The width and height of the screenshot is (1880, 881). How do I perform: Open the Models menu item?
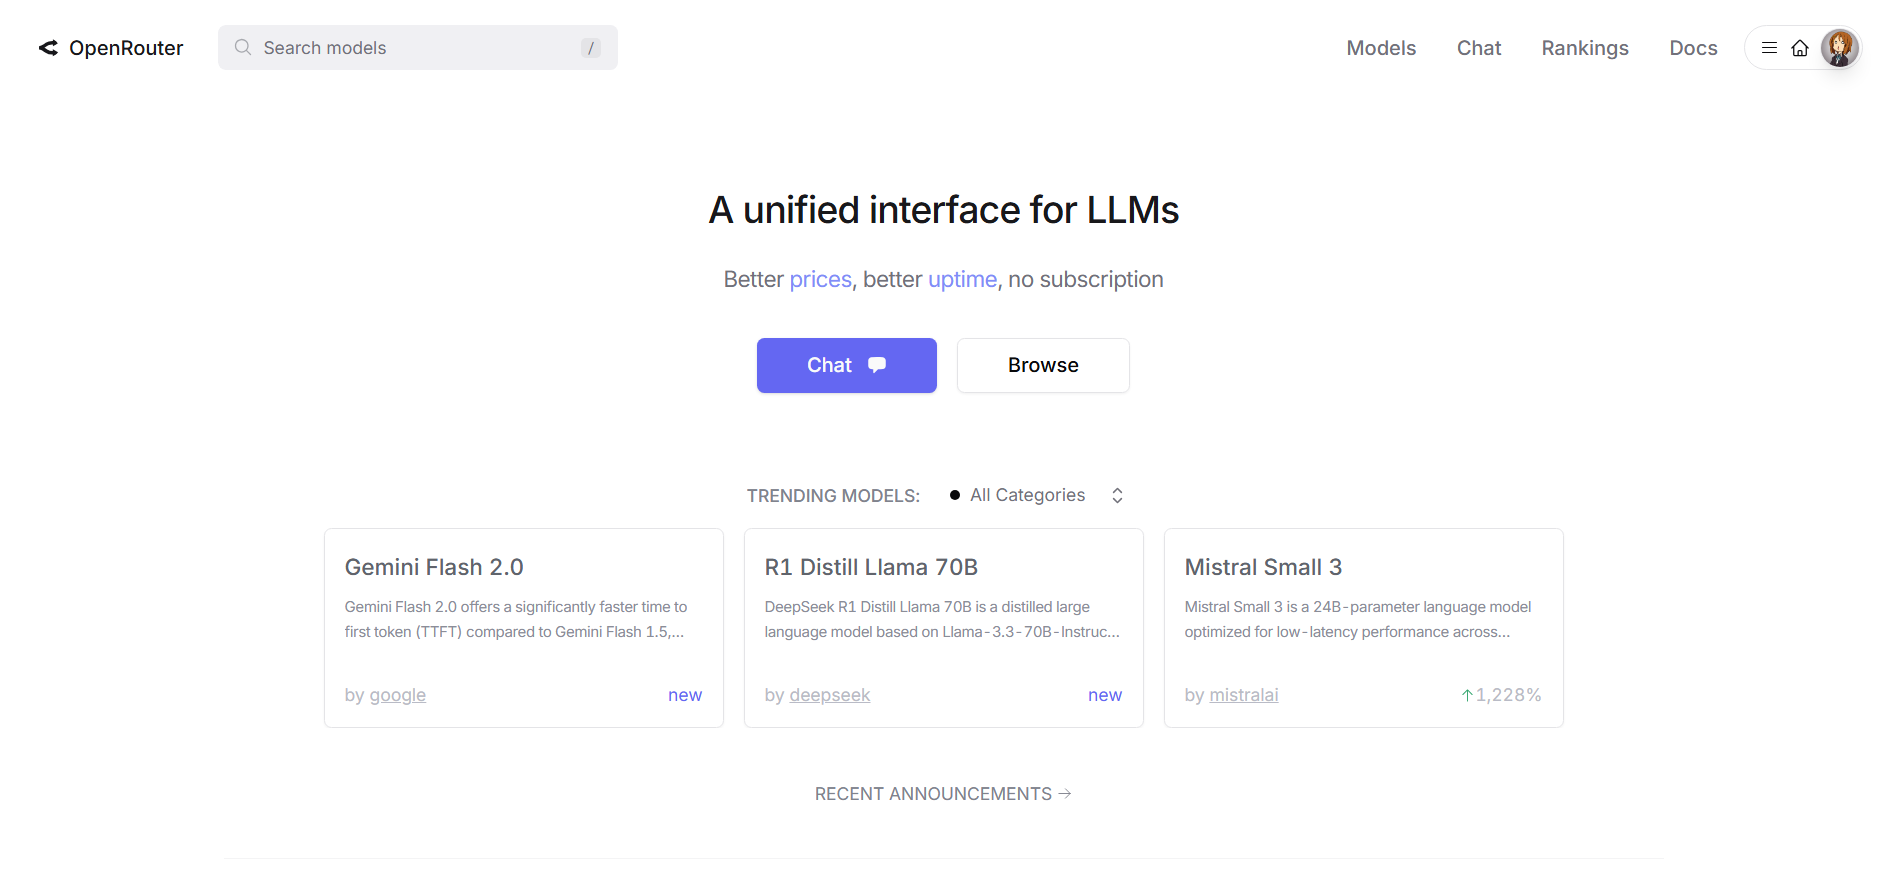[1381, 48]
